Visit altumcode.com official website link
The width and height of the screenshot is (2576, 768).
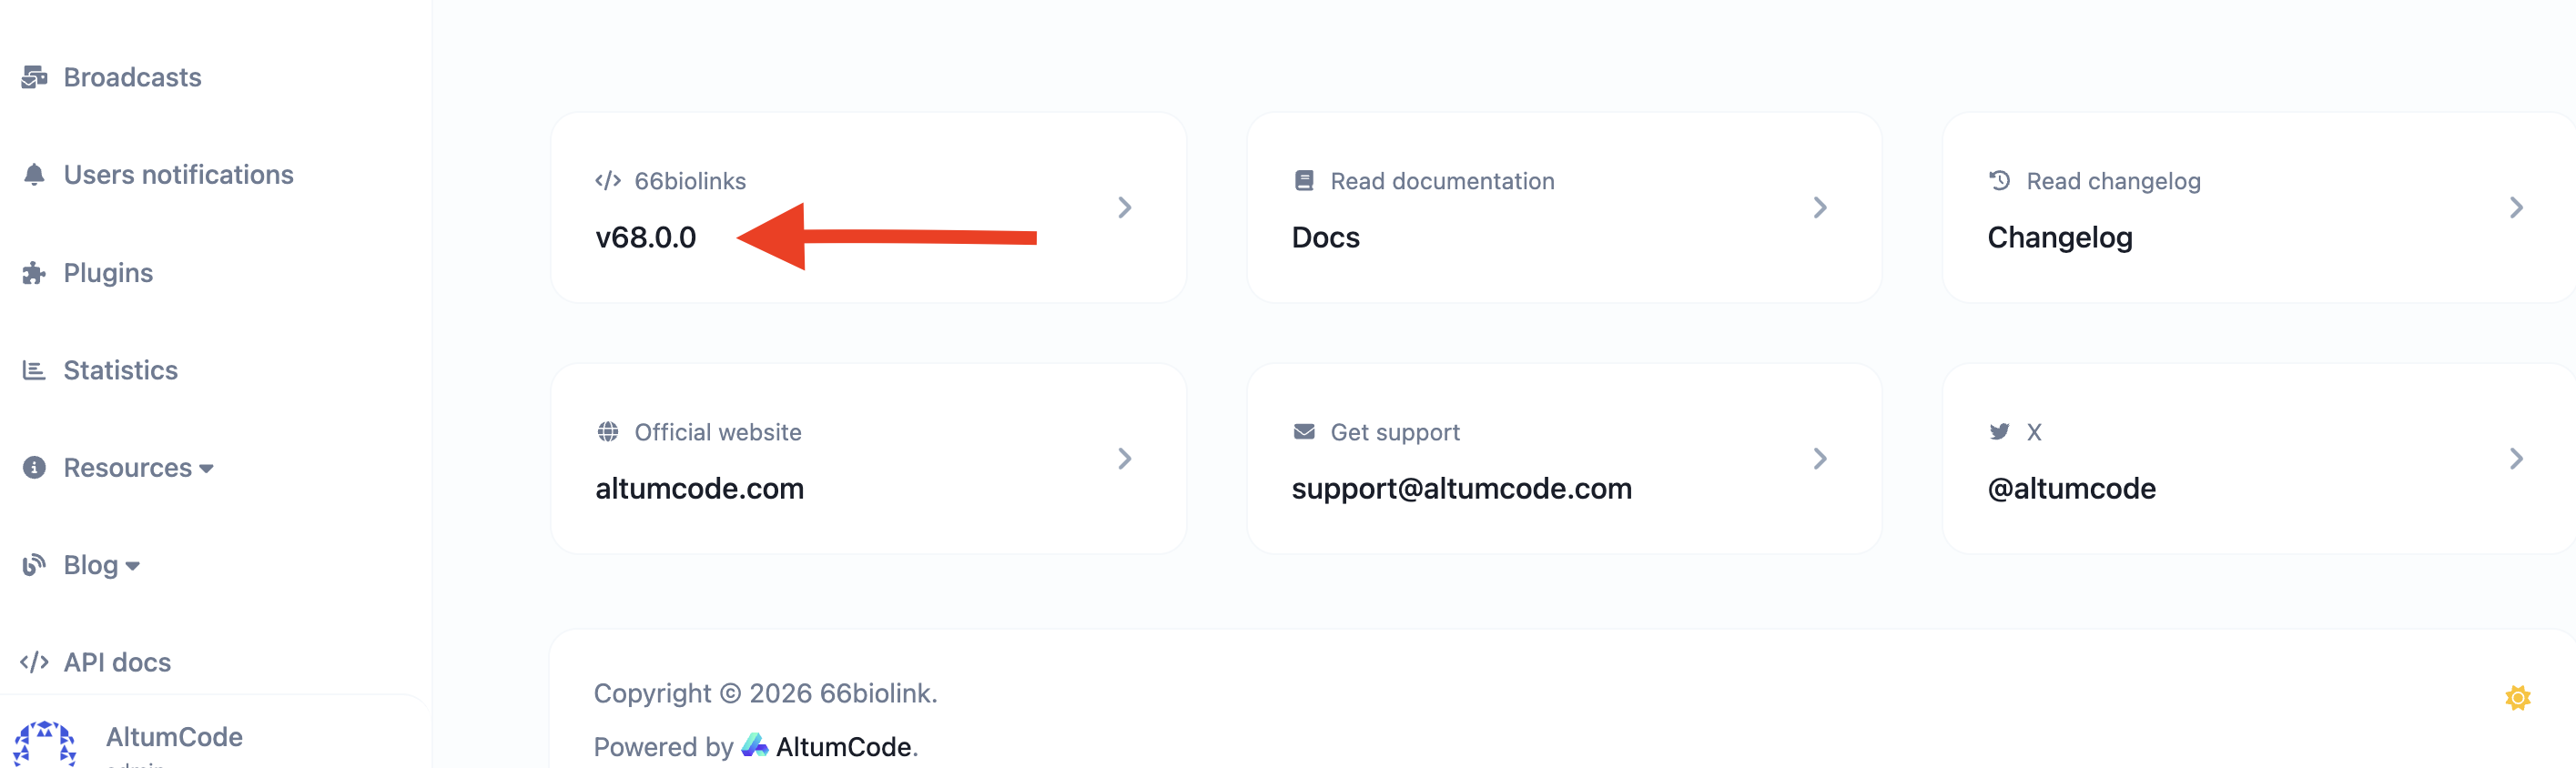[x=700, y=488]
